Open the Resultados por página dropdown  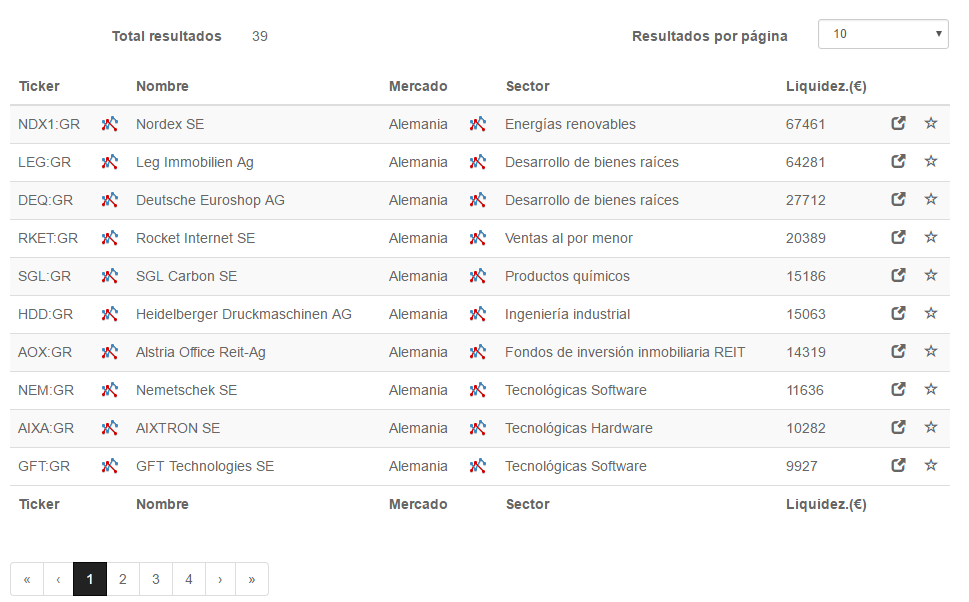883,34
